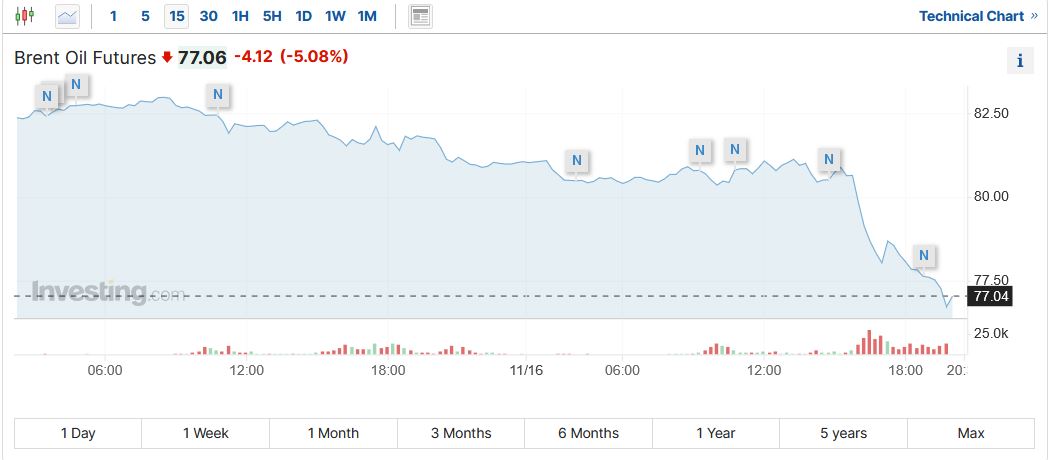The height and width of the screenshot is (460, 1049).
Task: Click the Investing.com watermark logo
Action: pyautogui.click(x=109, y=292)
